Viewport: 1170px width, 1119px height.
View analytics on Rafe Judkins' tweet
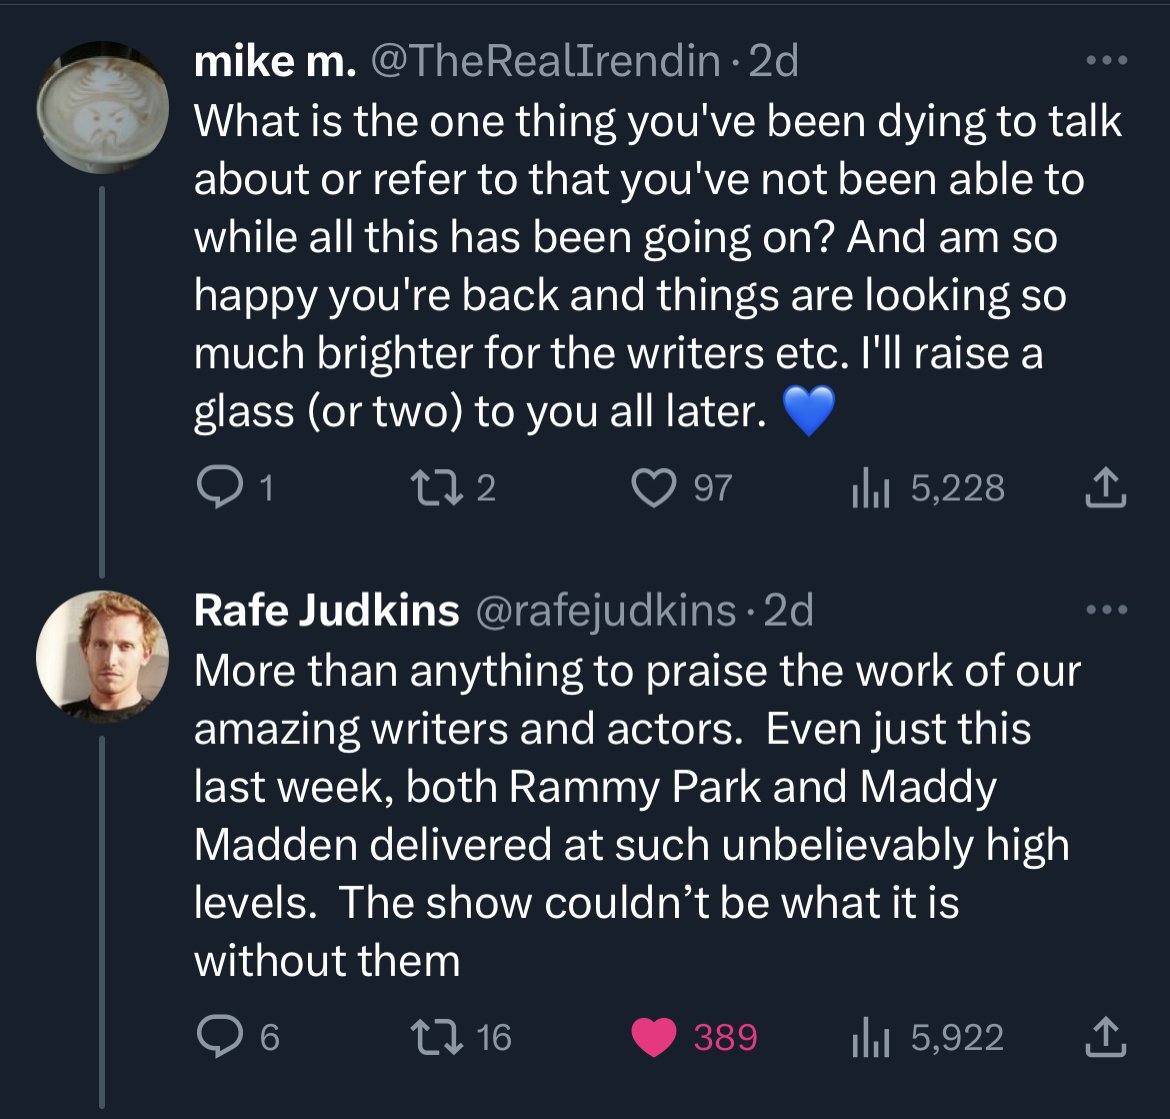(862, 1037)
